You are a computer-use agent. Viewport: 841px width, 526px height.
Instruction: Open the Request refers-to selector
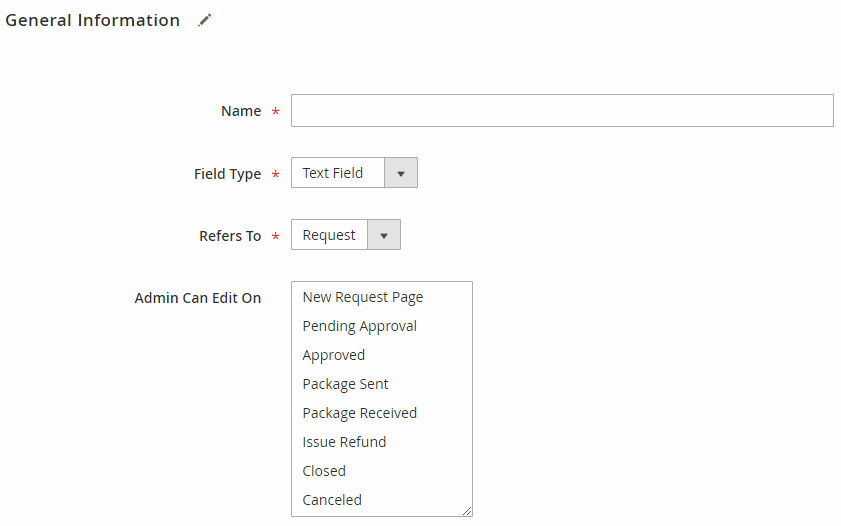tap(345, 234)
